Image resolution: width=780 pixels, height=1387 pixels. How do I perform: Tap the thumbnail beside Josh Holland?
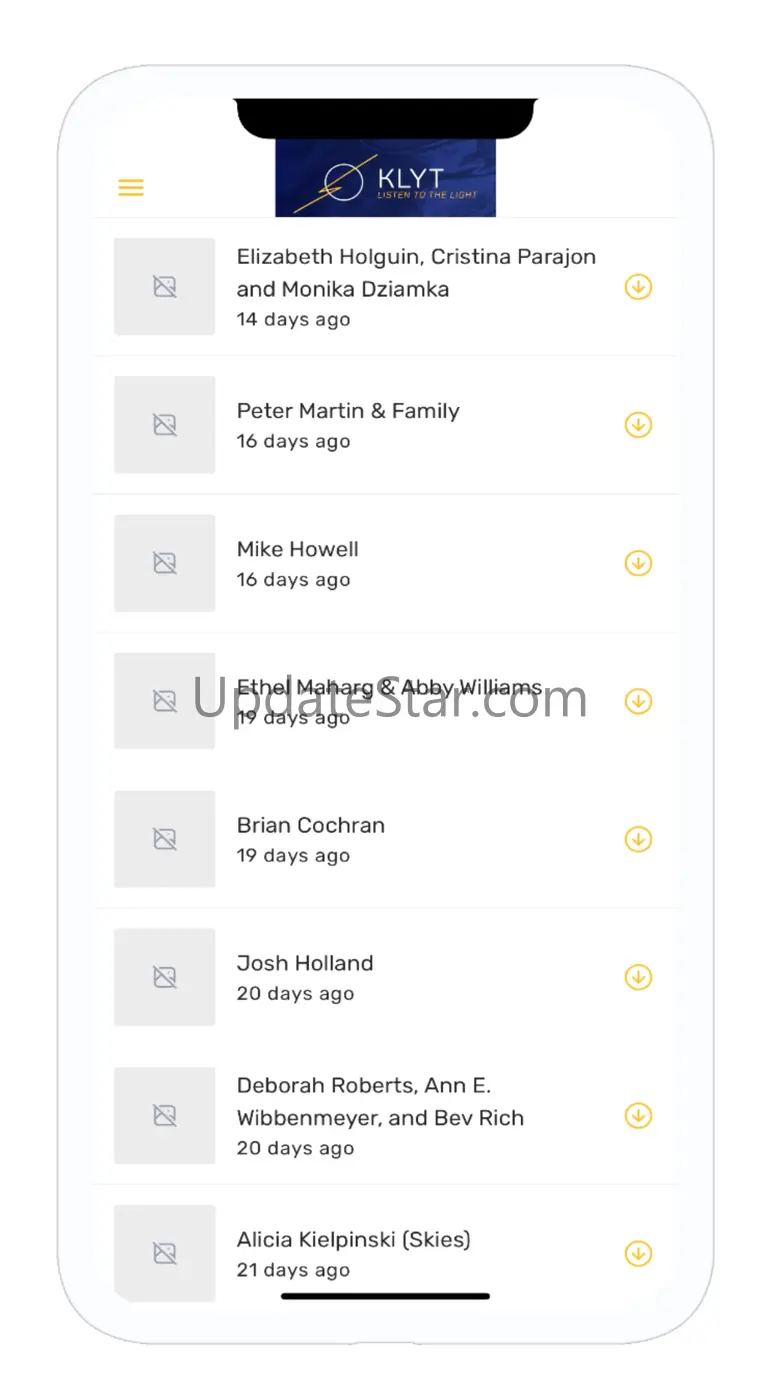point(165,977)
